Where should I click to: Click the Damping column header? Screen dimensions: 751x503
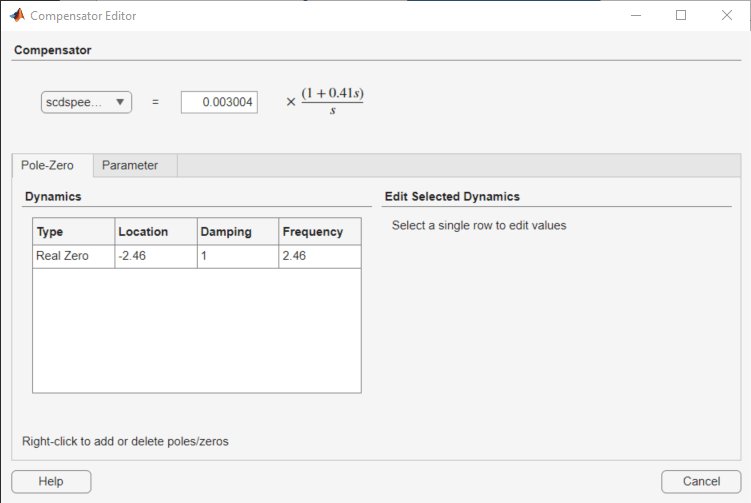(237, 231)
